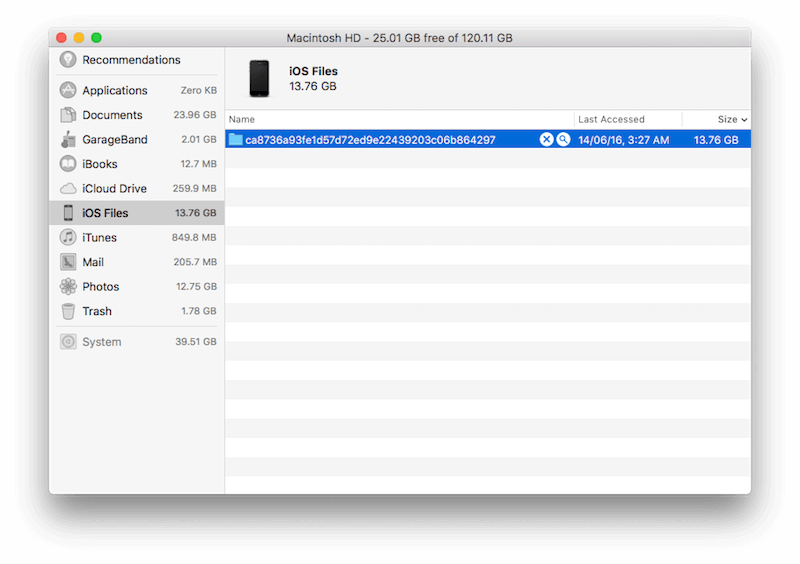Viewport: 800px width, 564px height.
Task: Open the Mail stamp icon
Action: 68,262
